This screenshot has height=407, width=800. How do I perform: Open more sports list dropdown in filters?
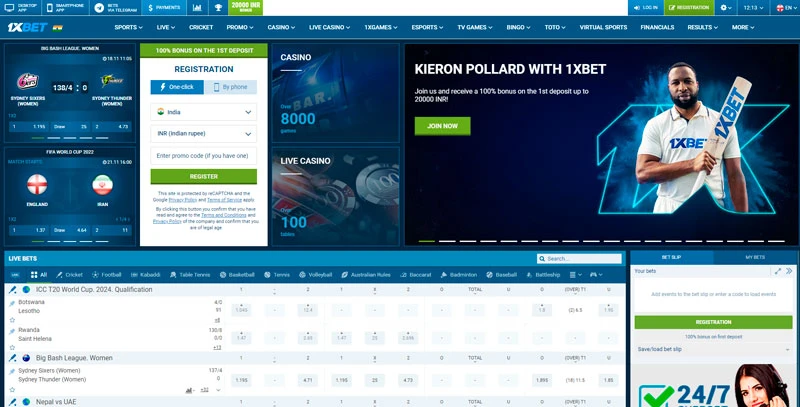pyautogui.click(x=575, y=274)
